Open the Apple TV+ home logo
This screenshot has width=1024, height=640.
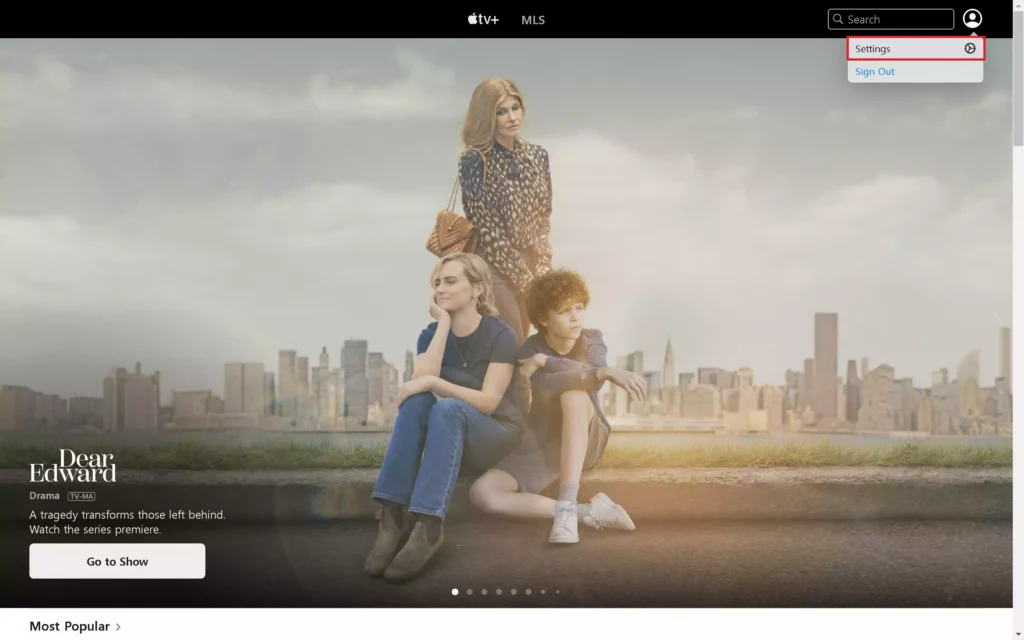tap(483, 20)
